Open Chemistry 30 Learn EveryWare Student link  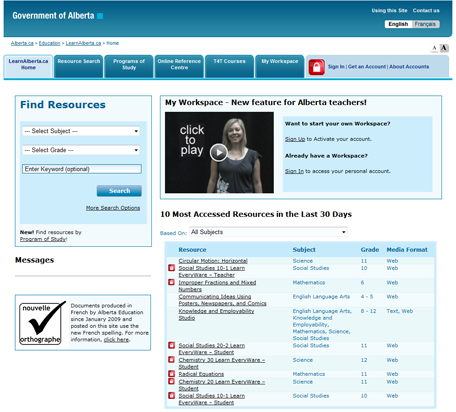222,363
